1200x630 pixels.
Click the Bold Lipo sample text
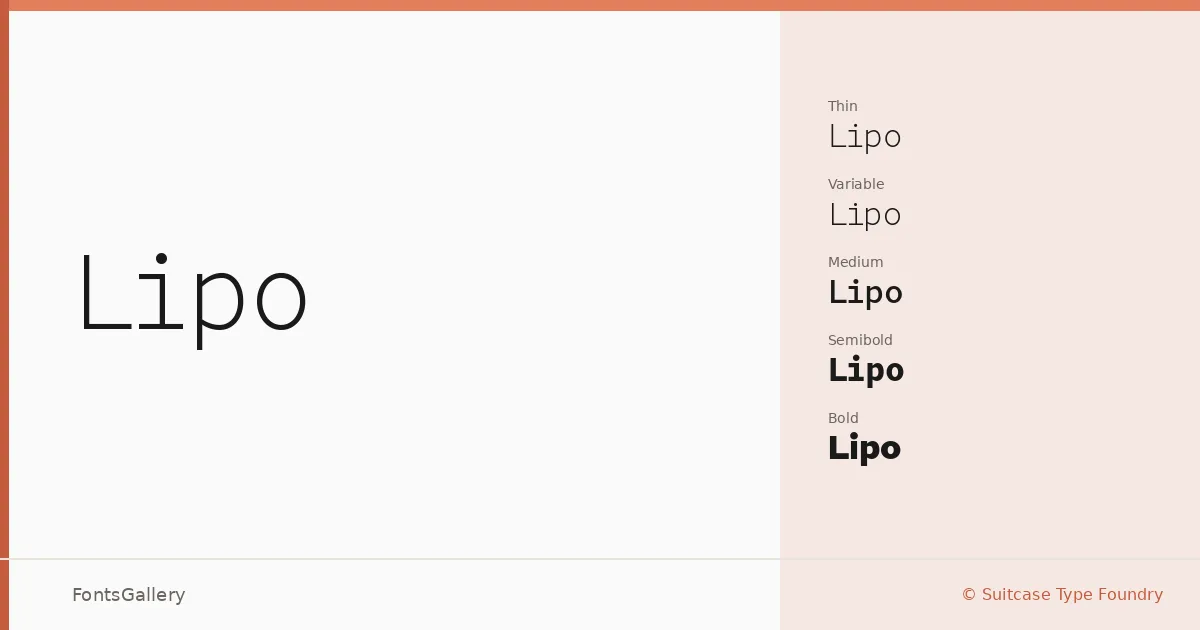click(x=864, y=449)
